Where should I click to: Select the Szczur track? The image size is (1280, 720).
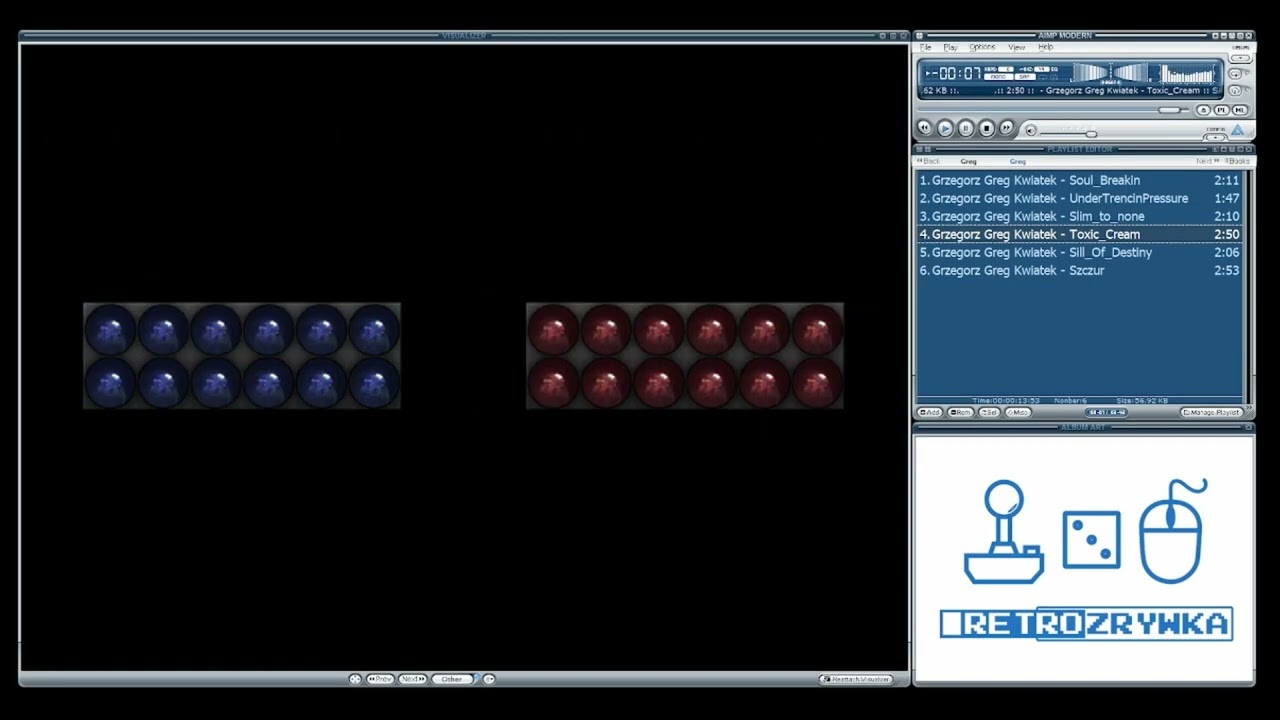(1080, 271)
